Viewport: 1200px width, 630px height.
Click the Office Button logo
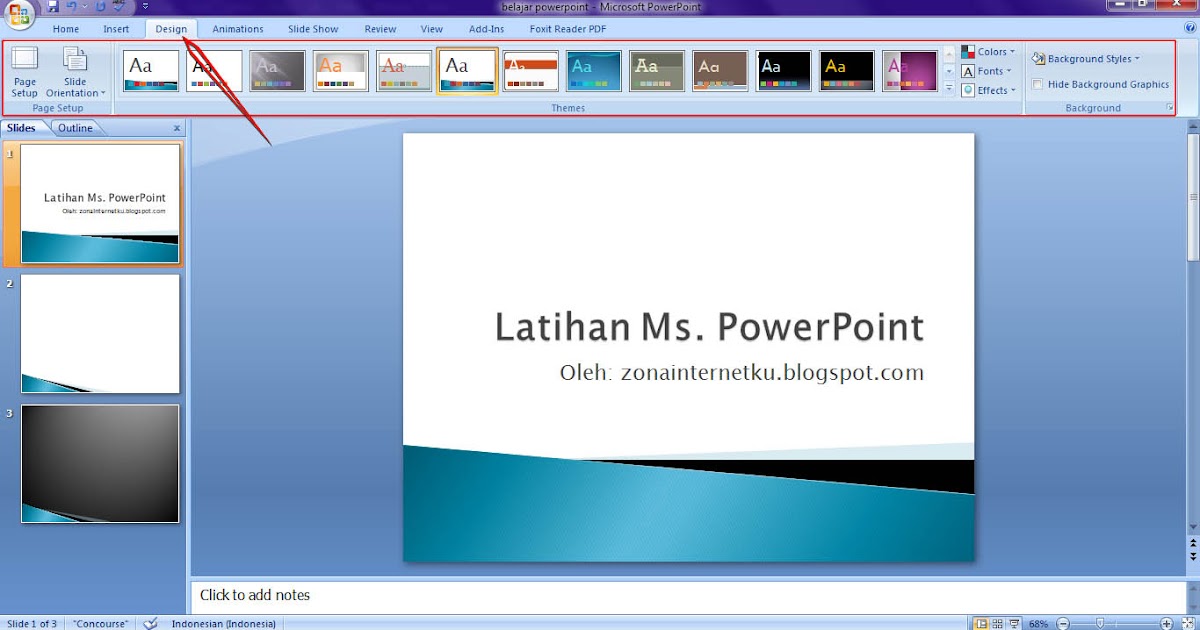[20, 13]
